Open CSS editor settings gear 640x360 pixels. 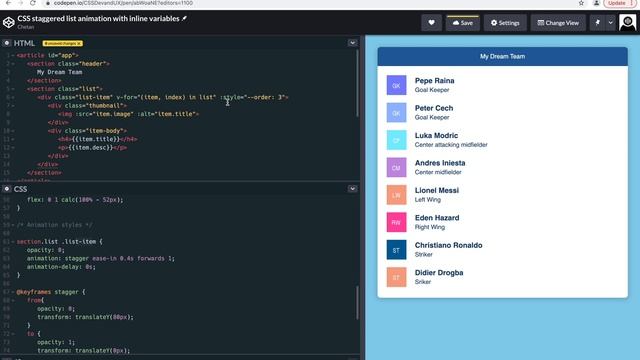(7, 189)
